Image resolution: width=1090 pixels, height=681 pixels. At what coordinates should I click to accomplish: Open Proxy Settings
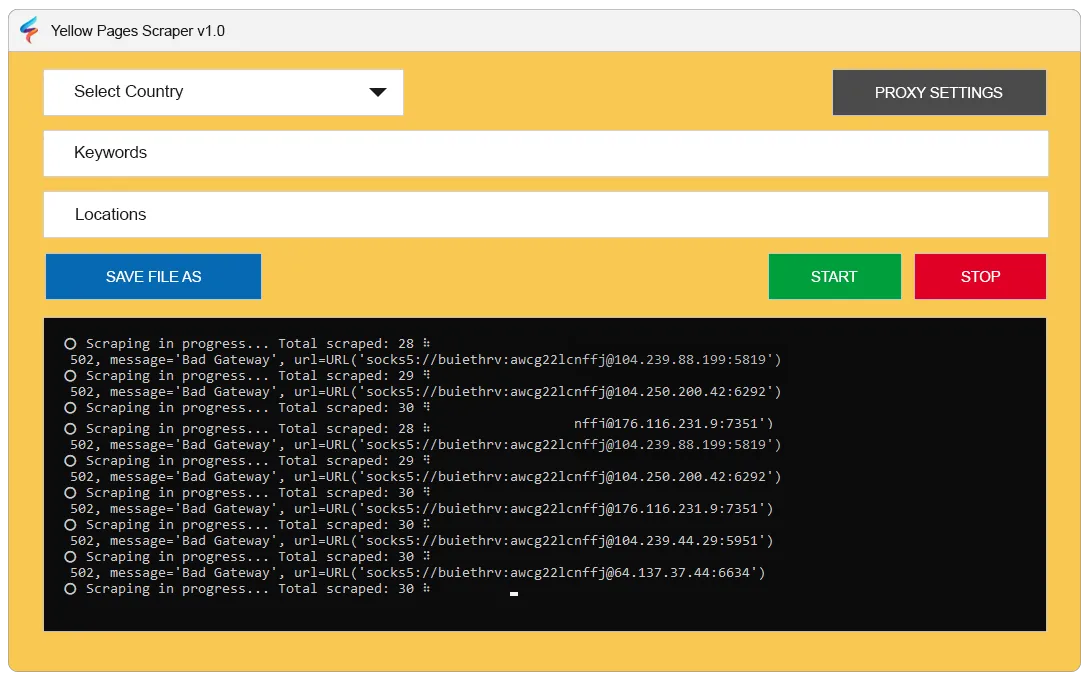(939, 92)
